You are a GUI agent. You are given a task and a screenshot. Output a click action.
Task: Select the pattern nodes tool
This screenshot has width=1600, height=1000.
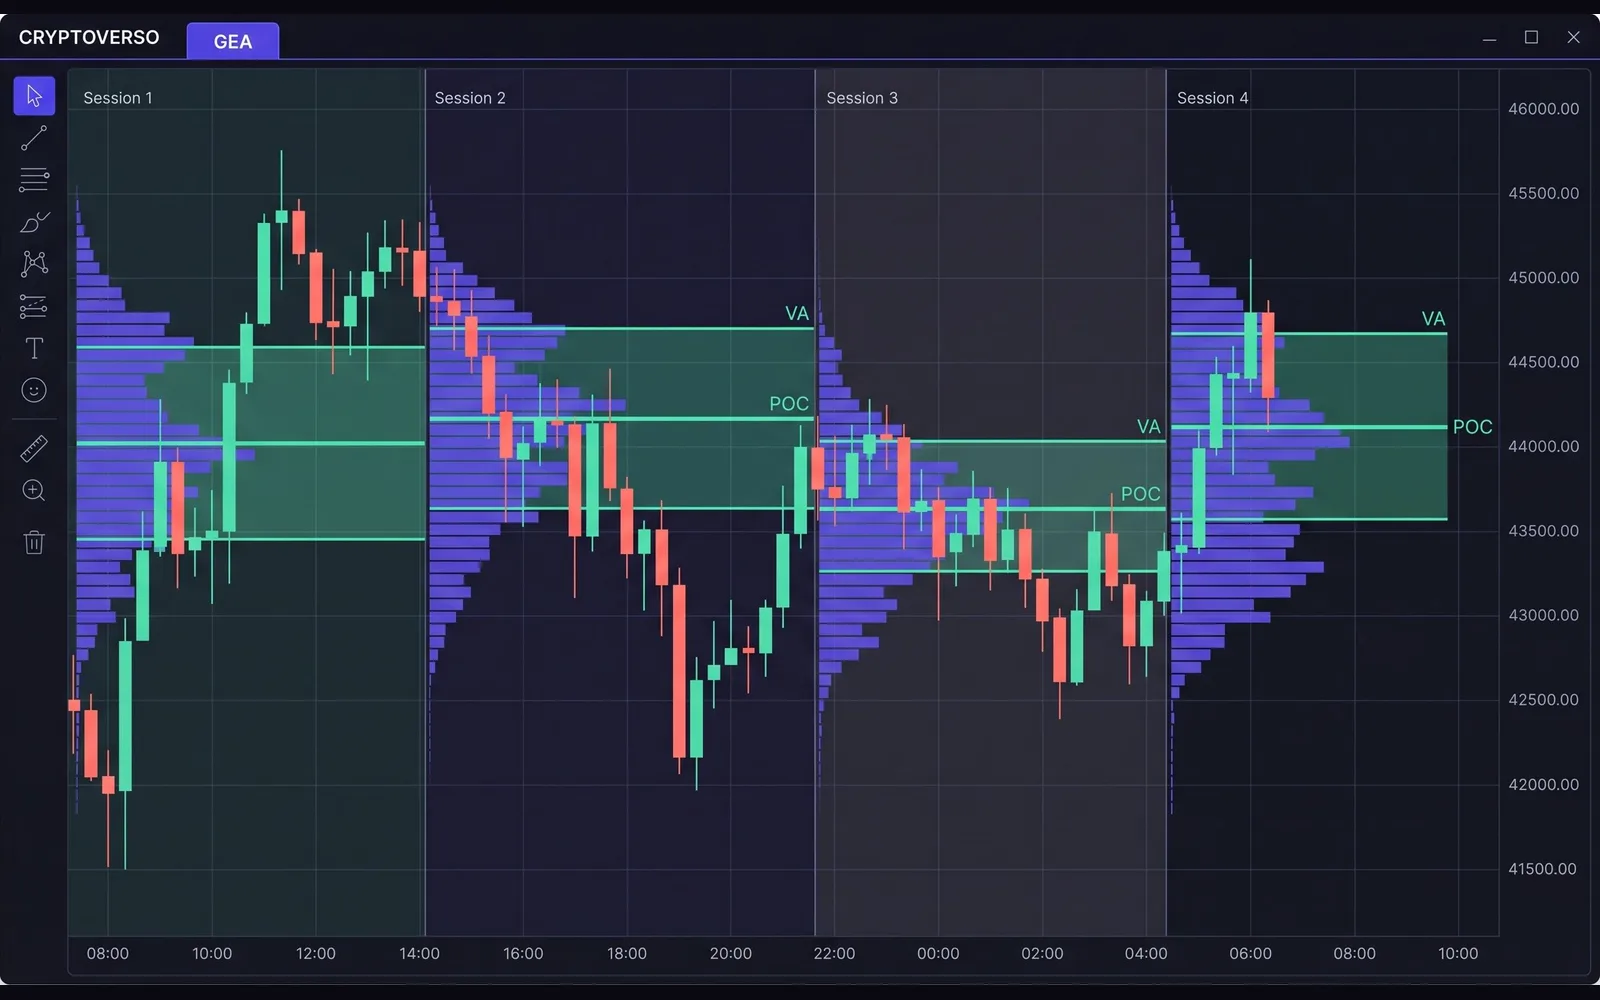point(34,264)
